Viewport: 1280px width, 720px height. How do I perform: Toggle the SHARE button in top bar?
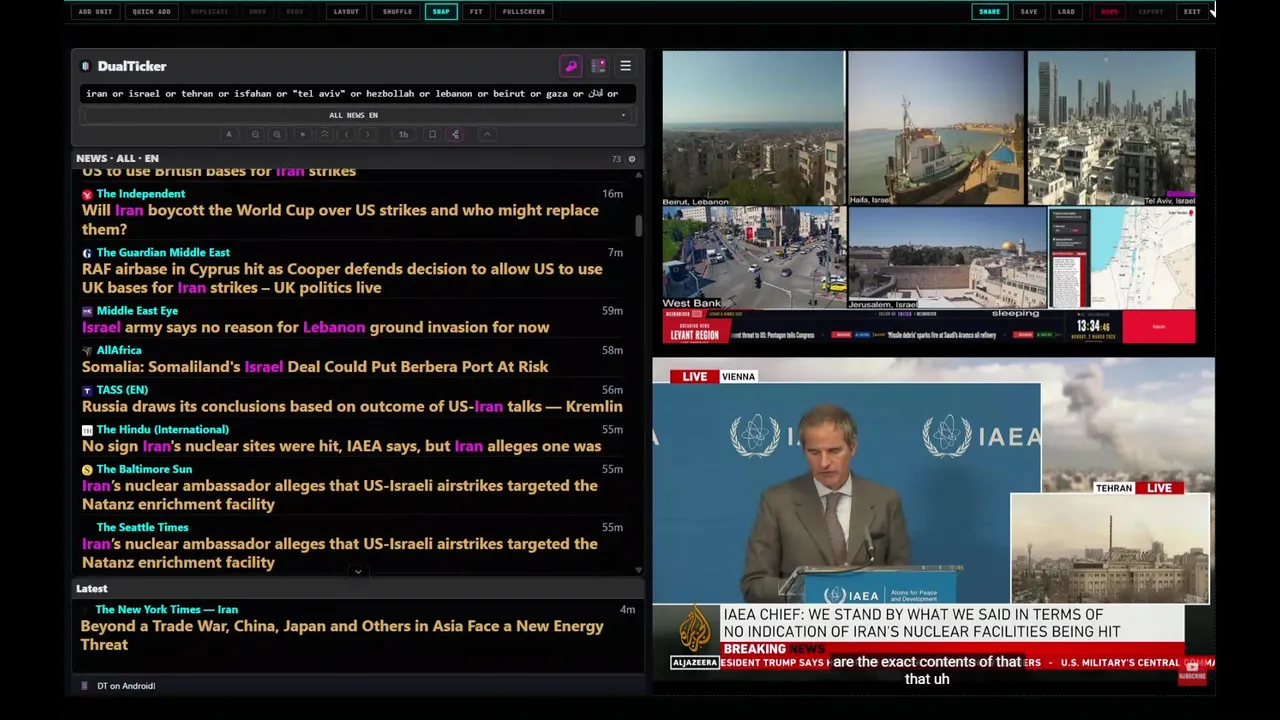click(x=989, y=12)
